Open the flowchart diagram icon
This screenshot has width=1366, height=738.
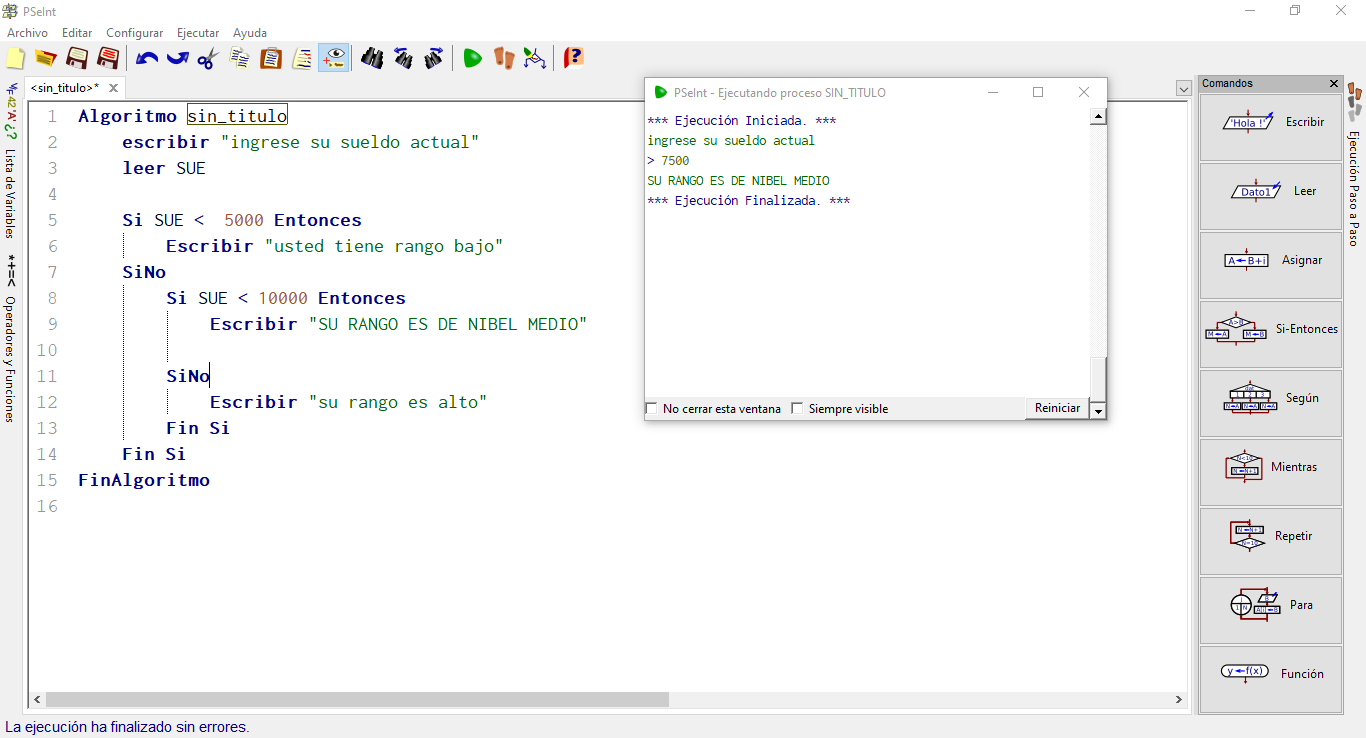[x=535, y=58]
